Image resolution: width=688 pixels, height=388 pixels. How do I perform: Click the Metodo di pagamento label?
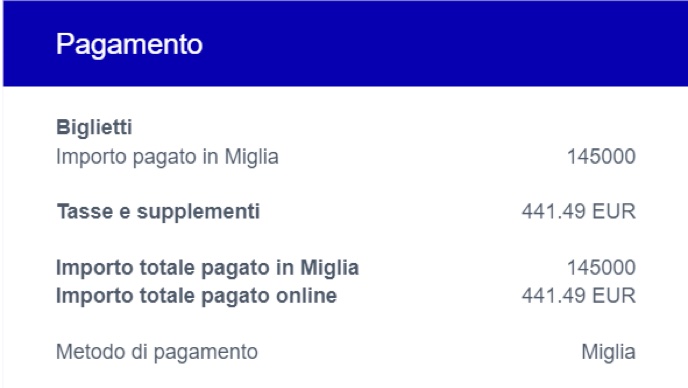click(x=157, y=352)
